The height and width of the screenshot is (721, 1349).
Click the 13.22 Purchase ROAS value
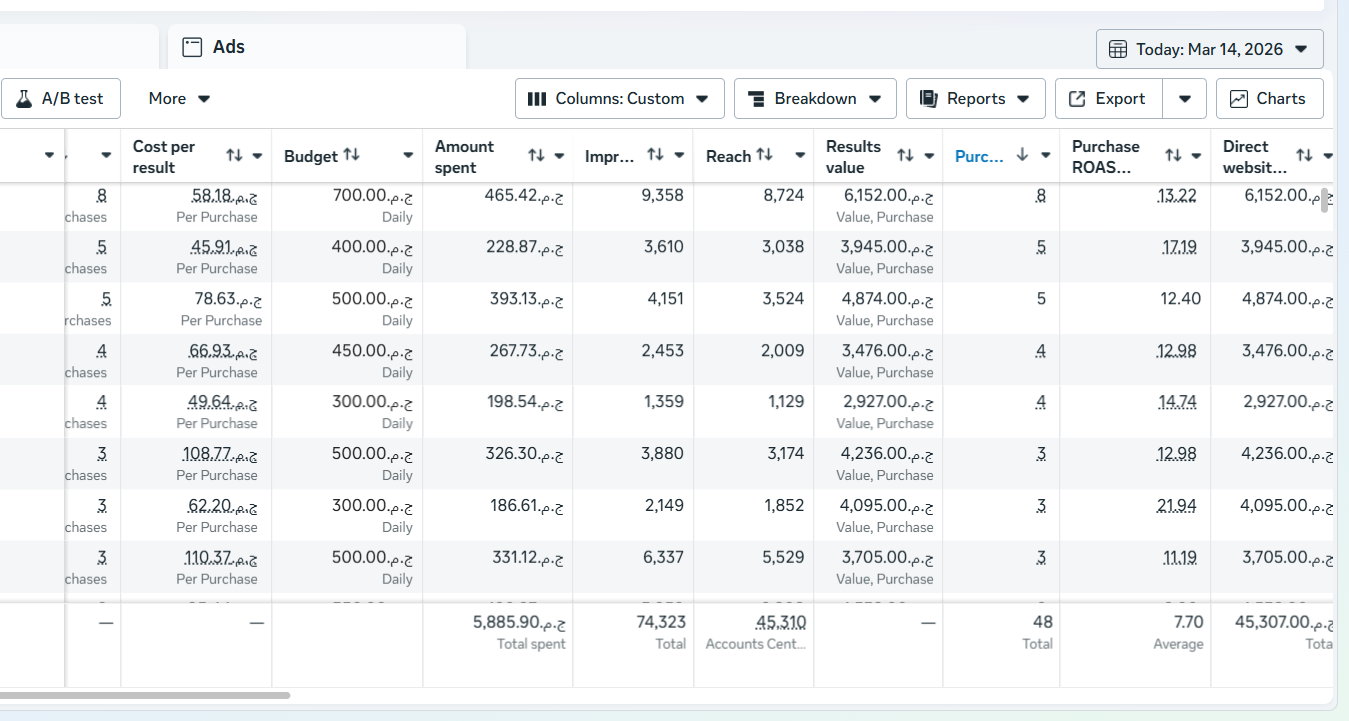(x=1176, y=196)
